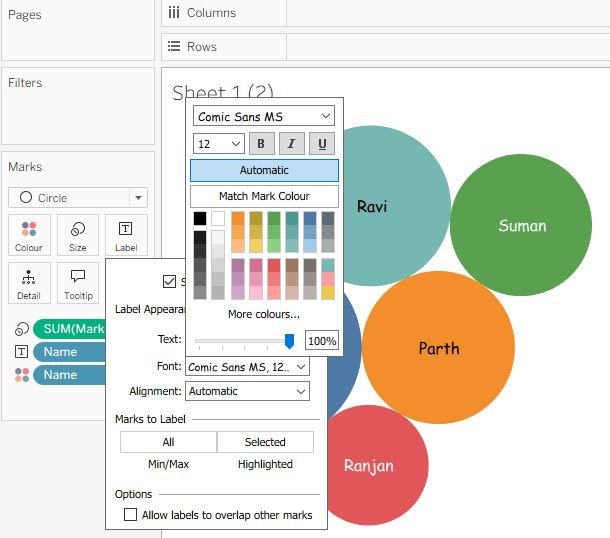Toggle underline font style

coord(322,144)
